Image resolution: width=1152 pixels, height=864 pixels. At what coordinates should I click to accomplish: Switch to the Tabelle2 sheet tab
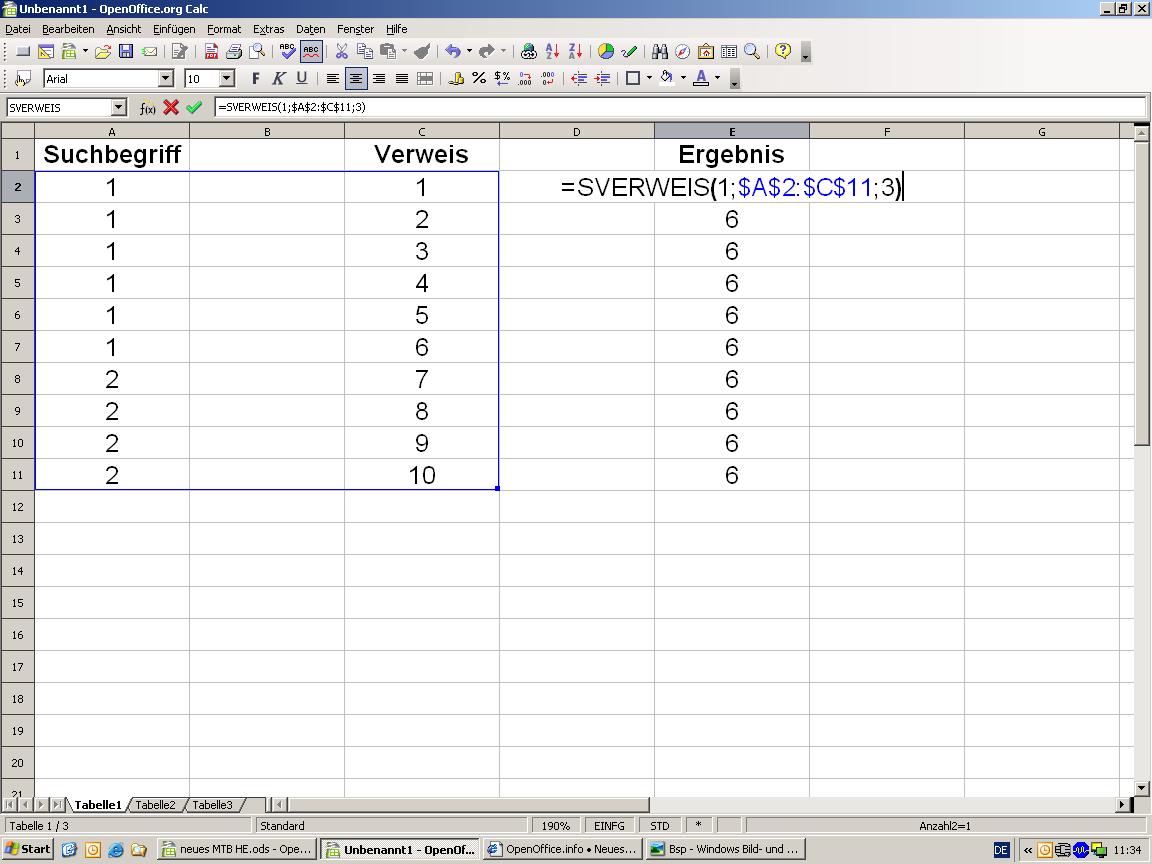tap(155, 805)
